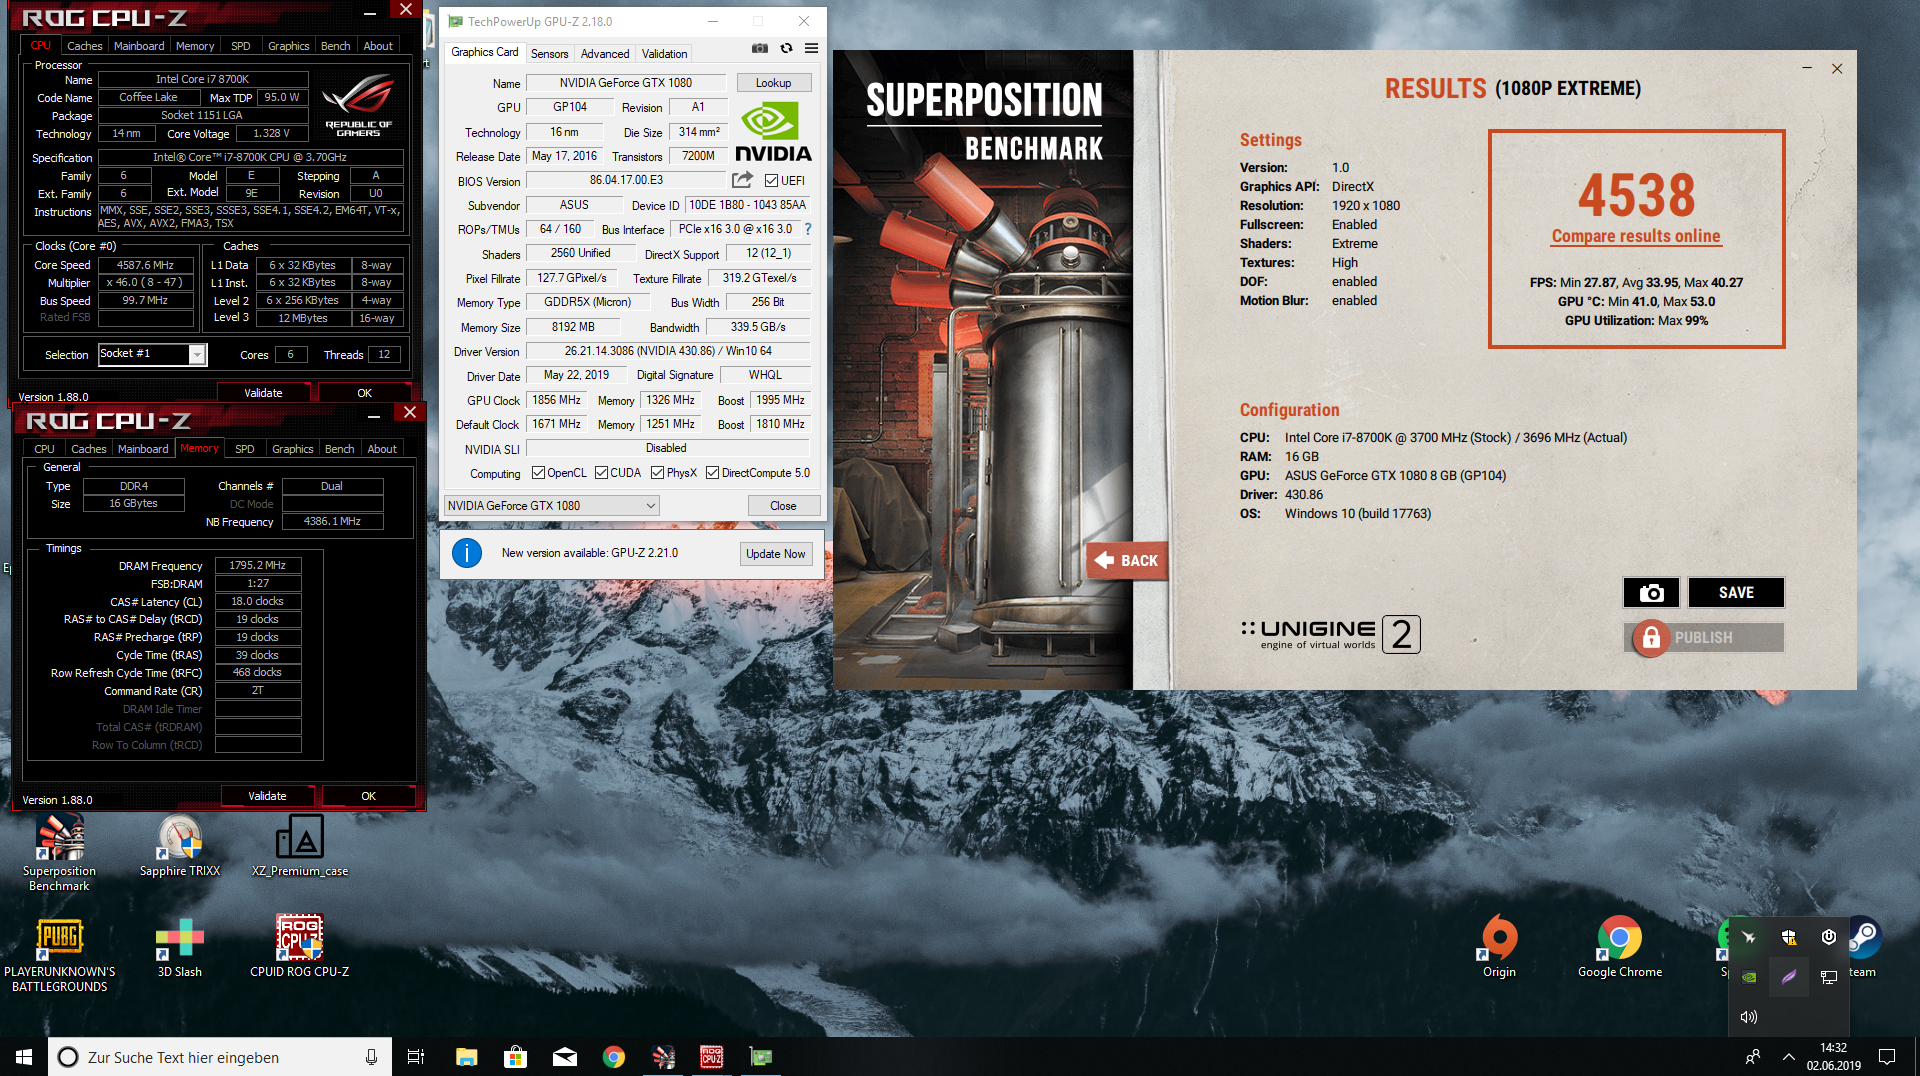This screenshot has width=1920, height=1076.
Task: Open Mainboard tab in top CPU-Z
Action: point(139,46)
